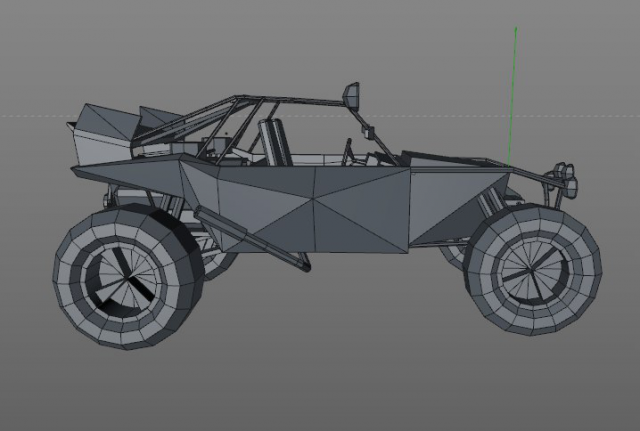The height and width of the screenshot is (431, 640).
Task: Select the side body panel of buggy
Action: [313, 208]
